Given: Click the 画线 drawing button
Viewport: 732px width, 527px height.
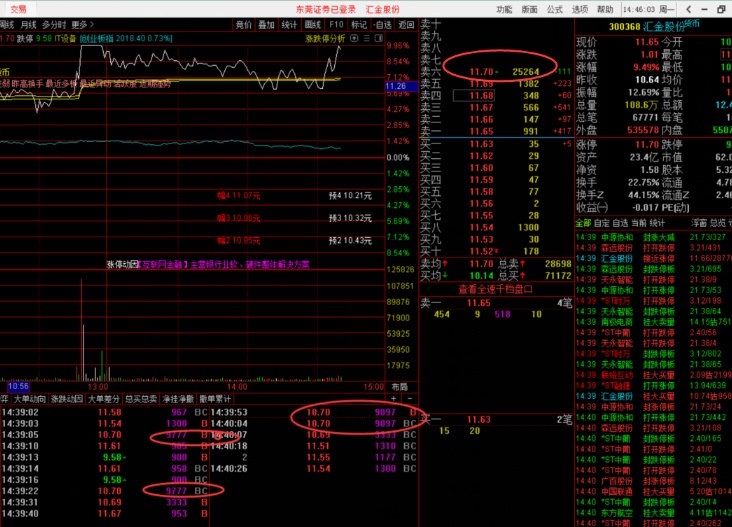Looking at the screenshot, I should [313, 25].
